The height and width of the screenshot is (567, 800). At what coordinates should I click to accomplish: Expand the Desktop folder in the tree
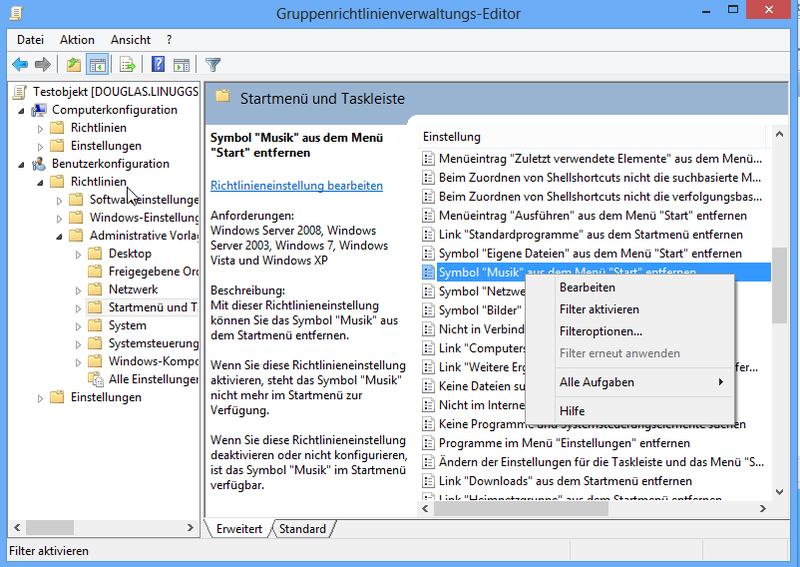[78, 254]
